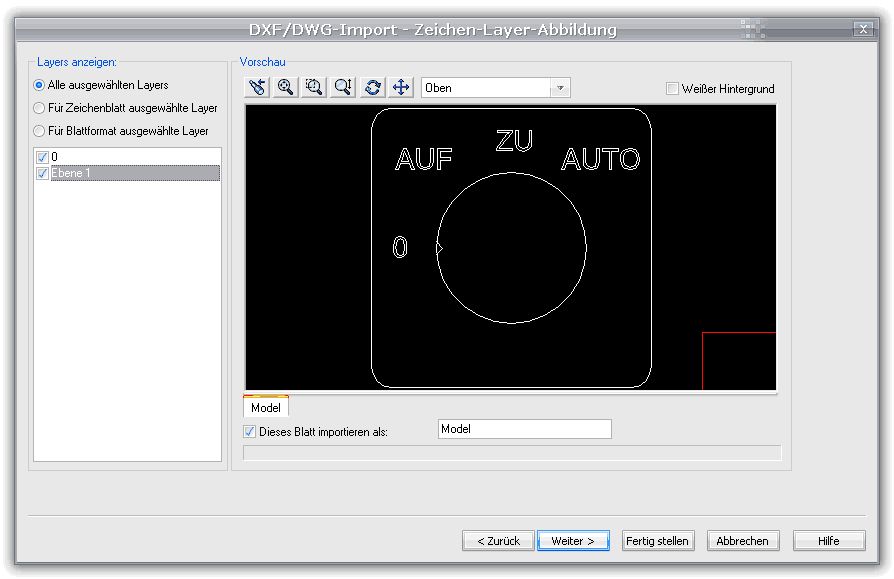Select the zoom to area tool

[x=315, y=88]
